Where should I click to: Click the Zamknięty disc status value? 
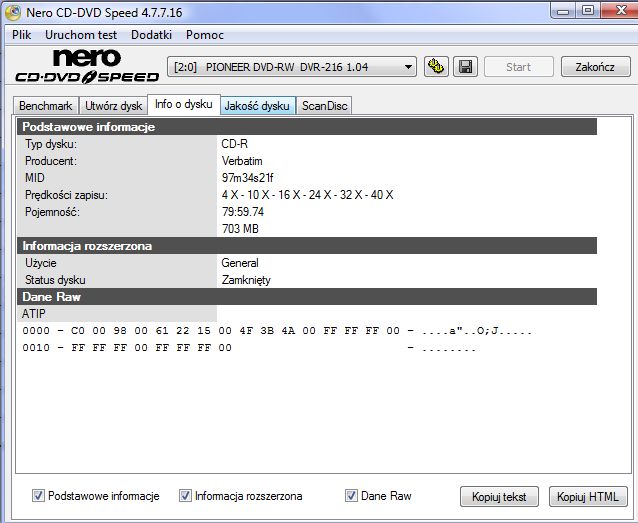pos(246,280)
